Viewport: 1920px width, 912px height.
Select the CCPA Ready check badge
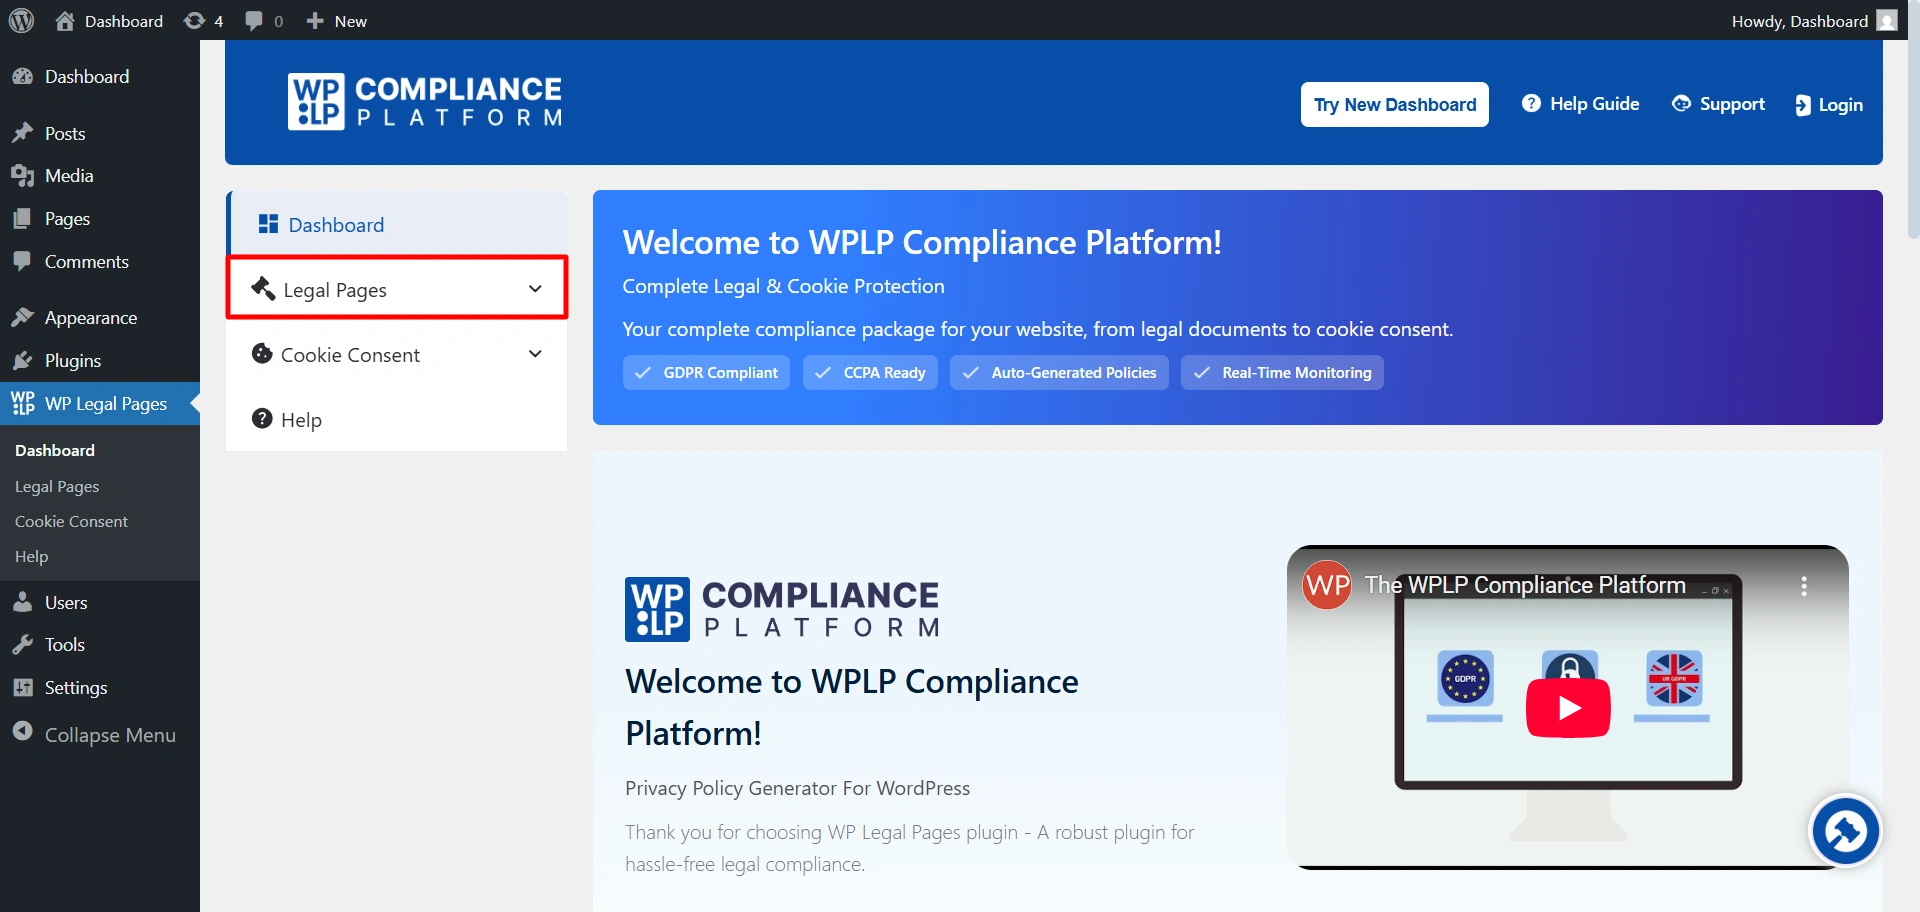(x=869, y=372)
